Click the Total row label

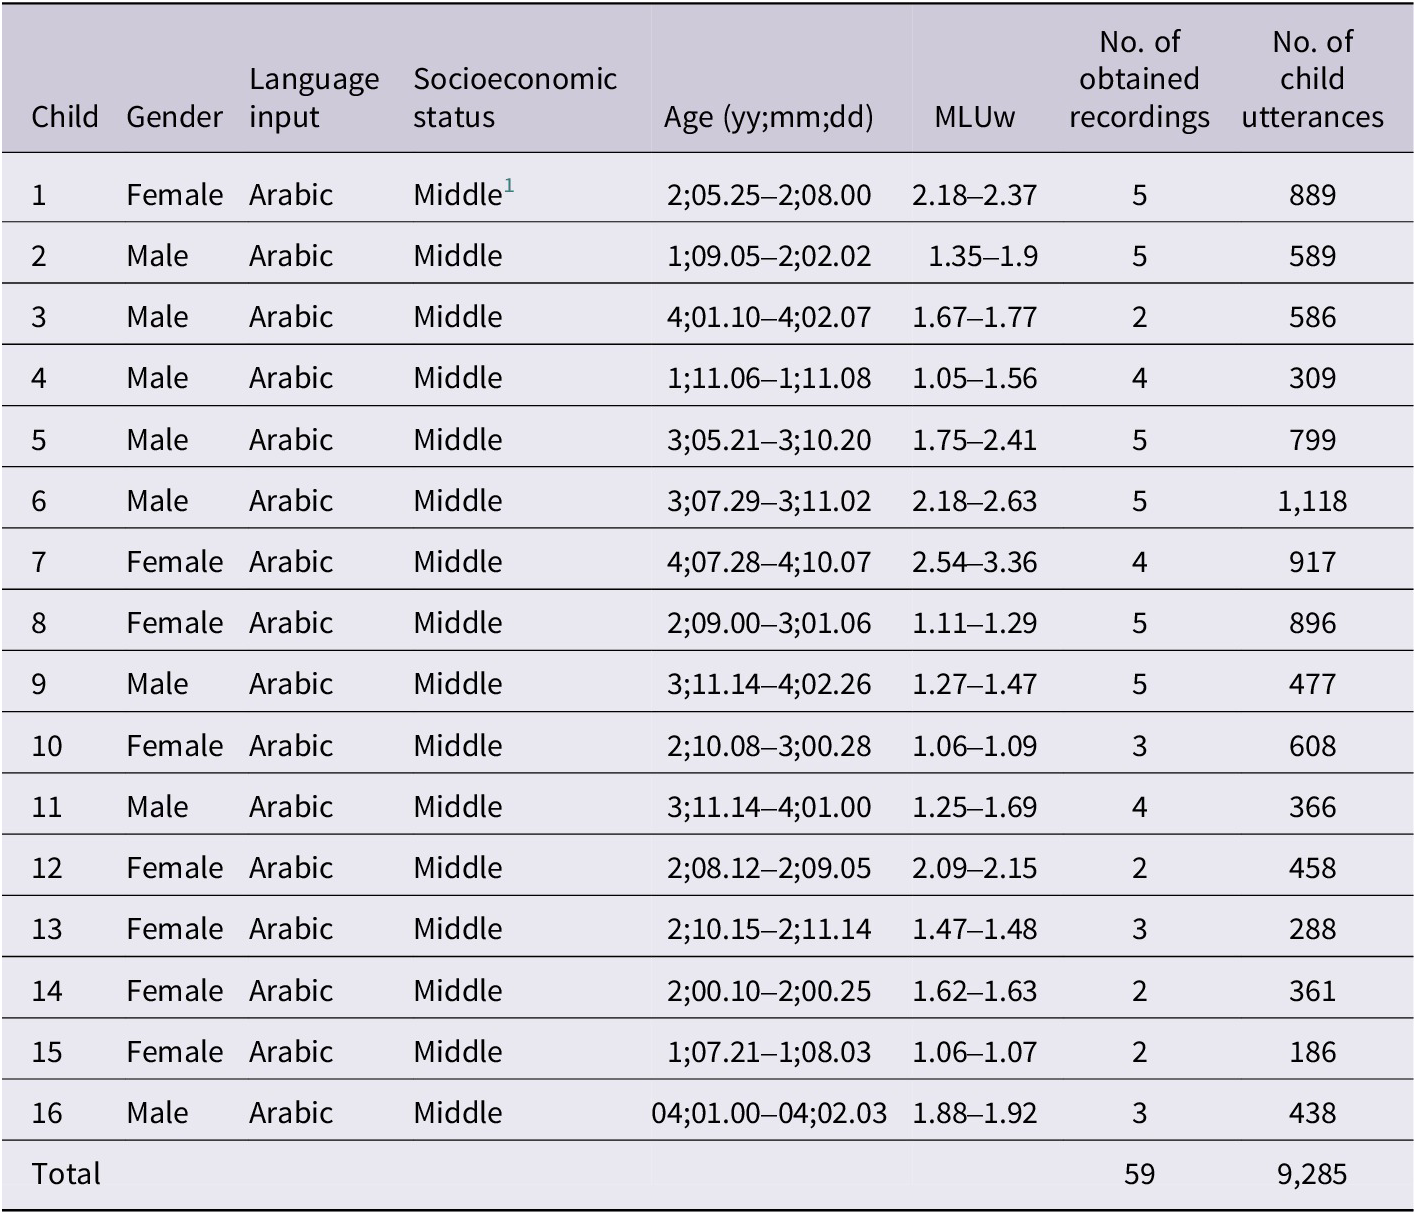click(x=66, y=1174)
